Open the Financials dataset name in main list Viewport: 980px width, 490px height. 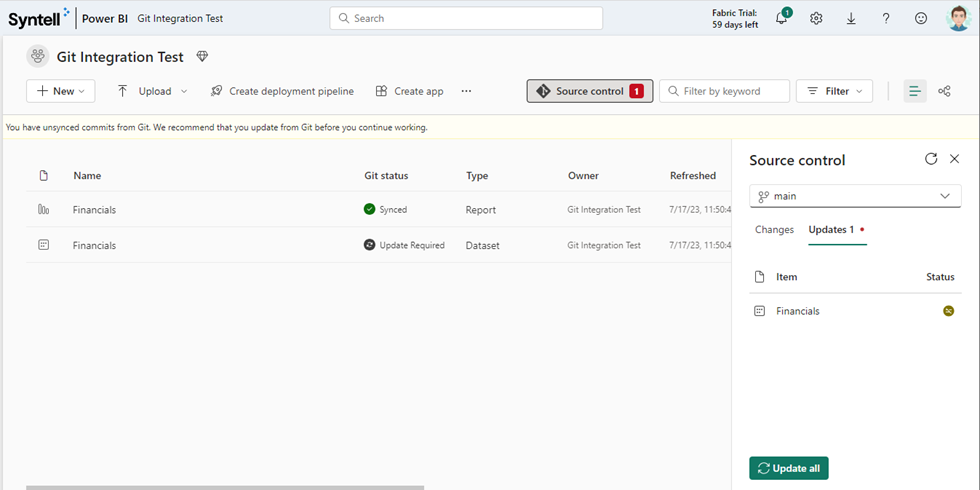pos(94,246)
